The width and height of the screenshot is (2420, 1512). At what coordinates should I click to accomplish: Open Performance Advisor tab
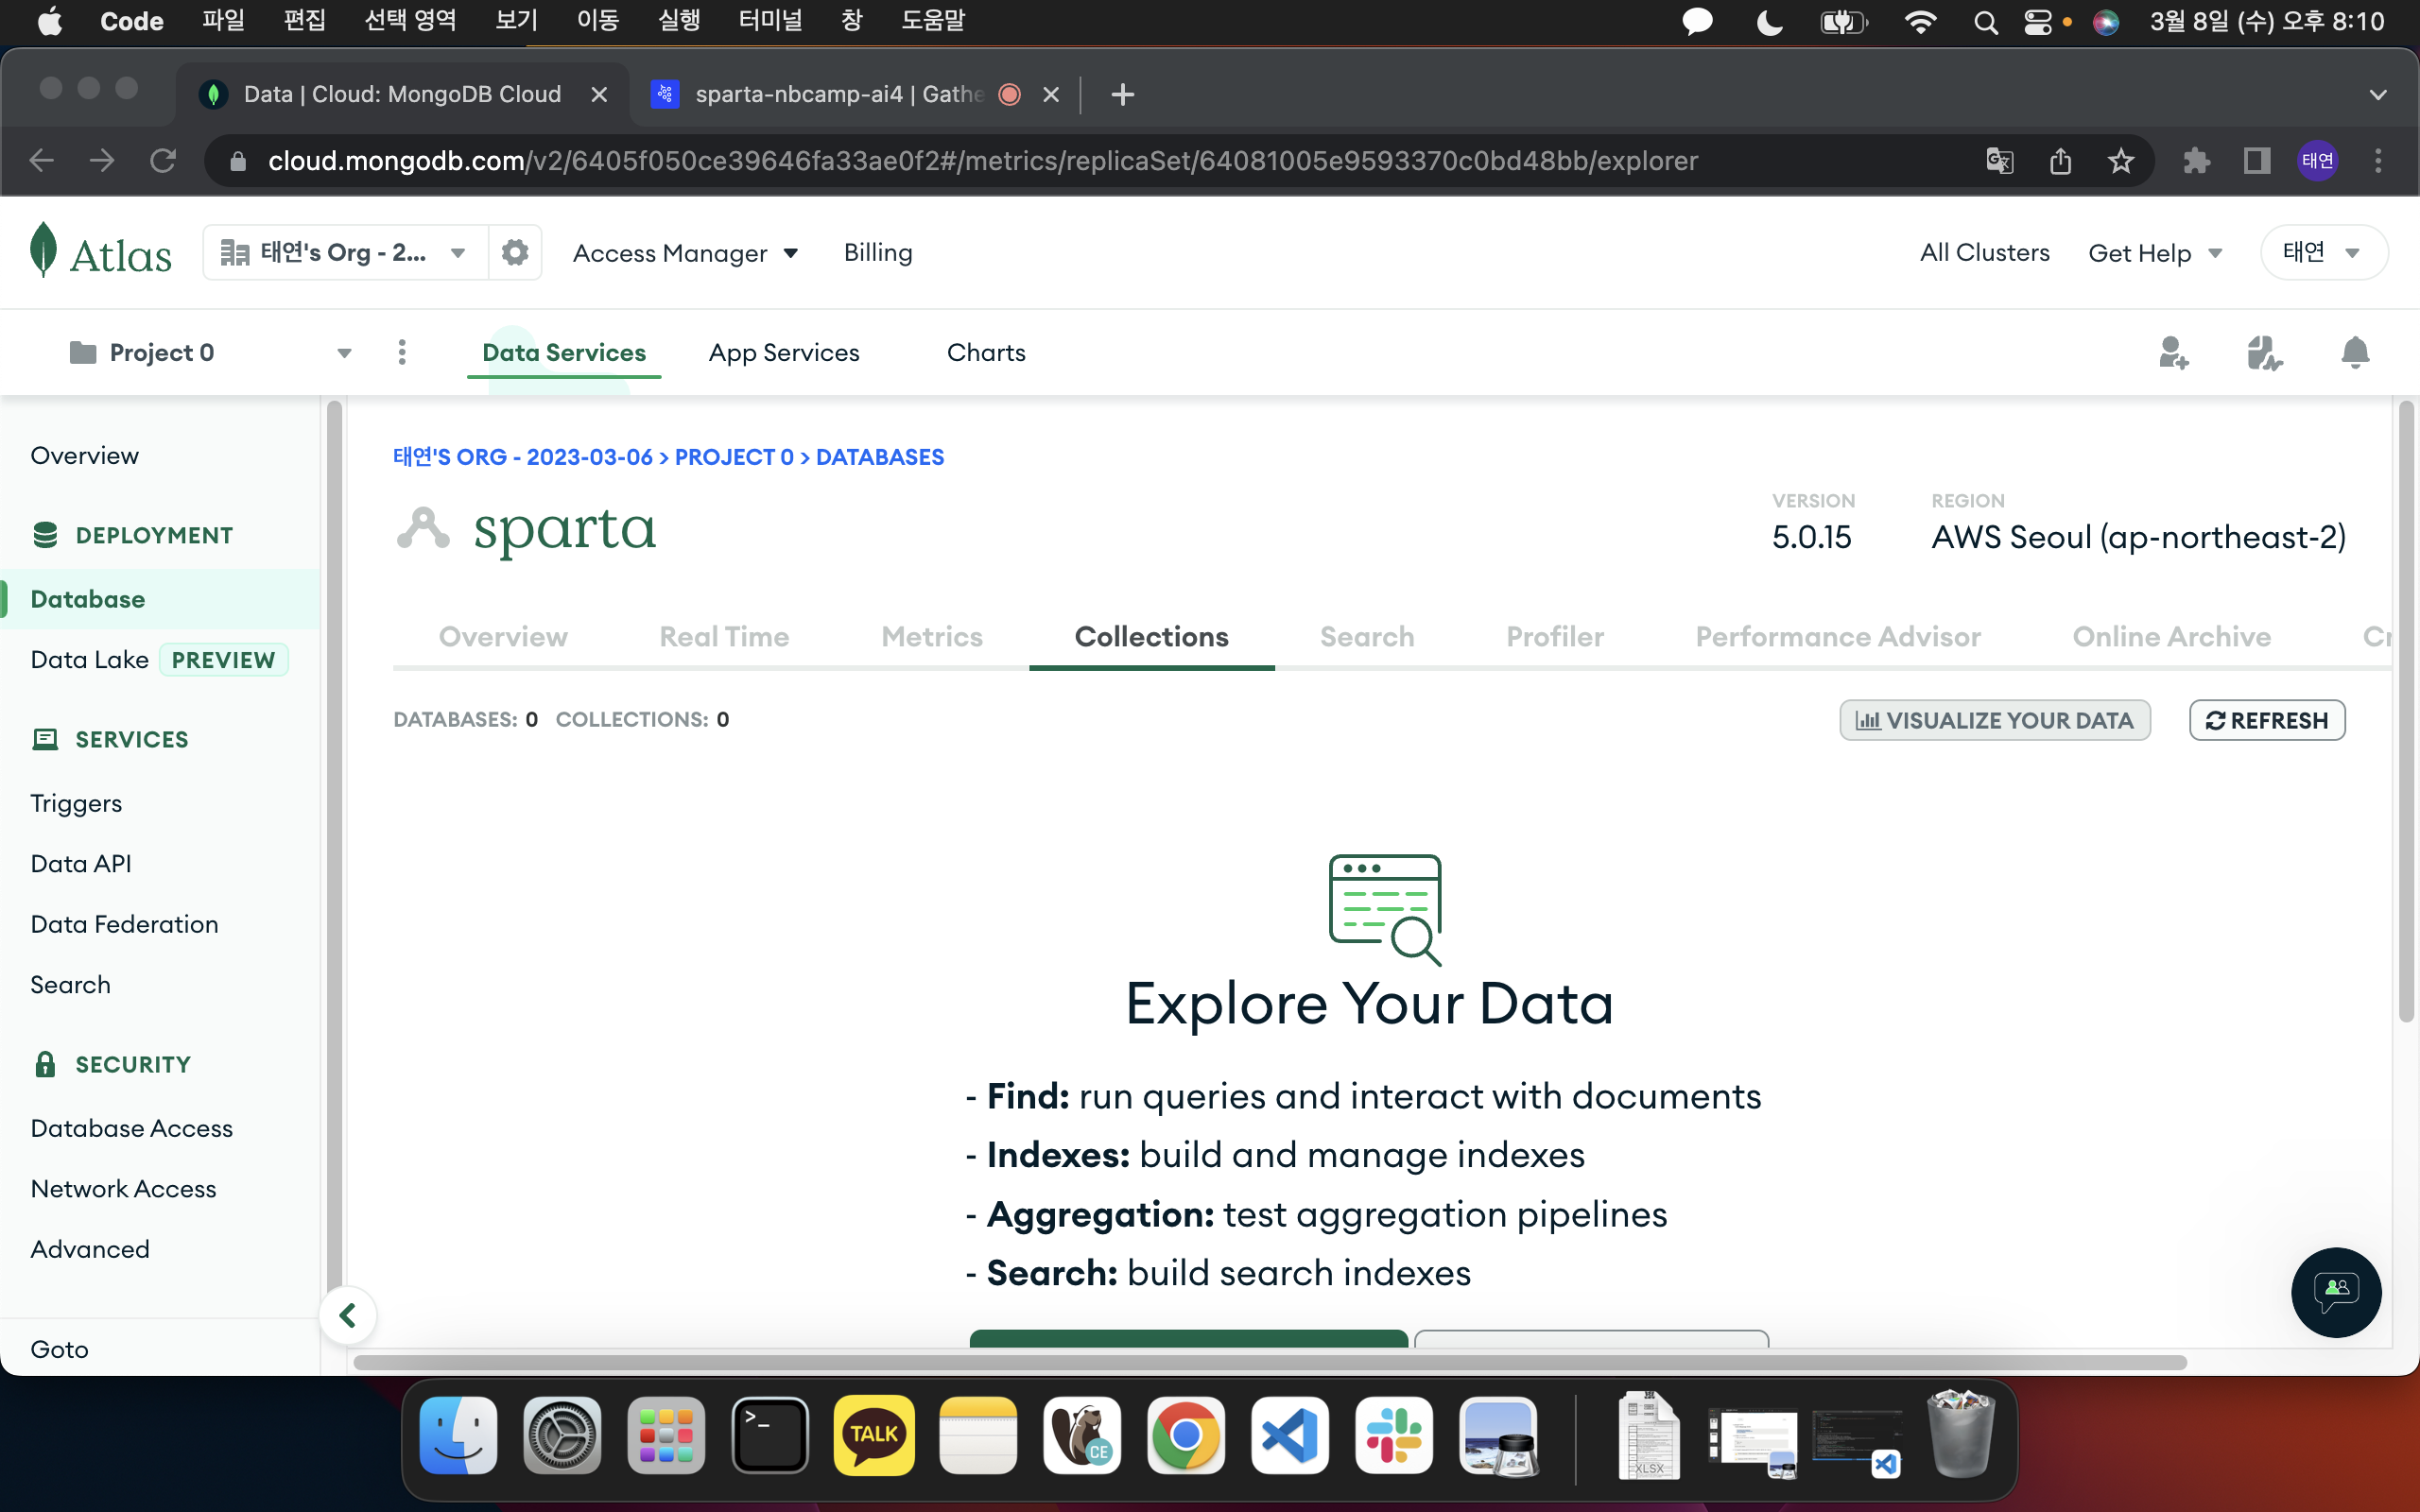pyautogui.click(x=1838, y=637)
